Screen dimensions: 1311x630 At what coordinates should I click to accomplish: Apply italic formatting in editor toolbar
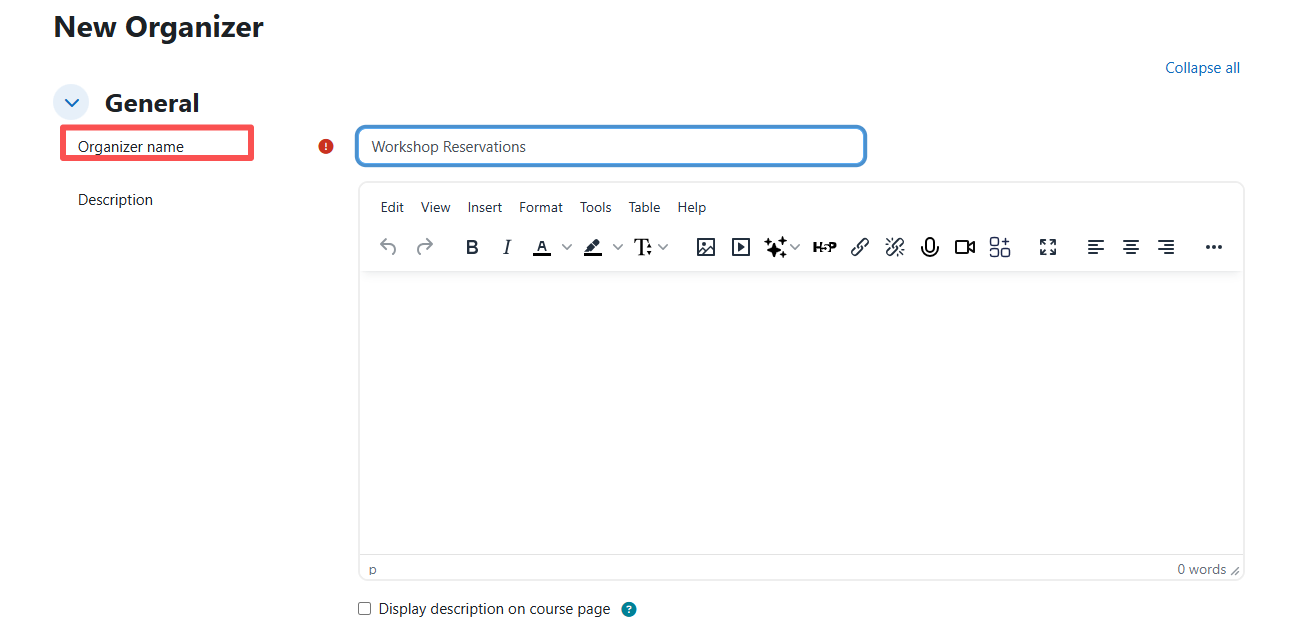click(x=507, y=247)
